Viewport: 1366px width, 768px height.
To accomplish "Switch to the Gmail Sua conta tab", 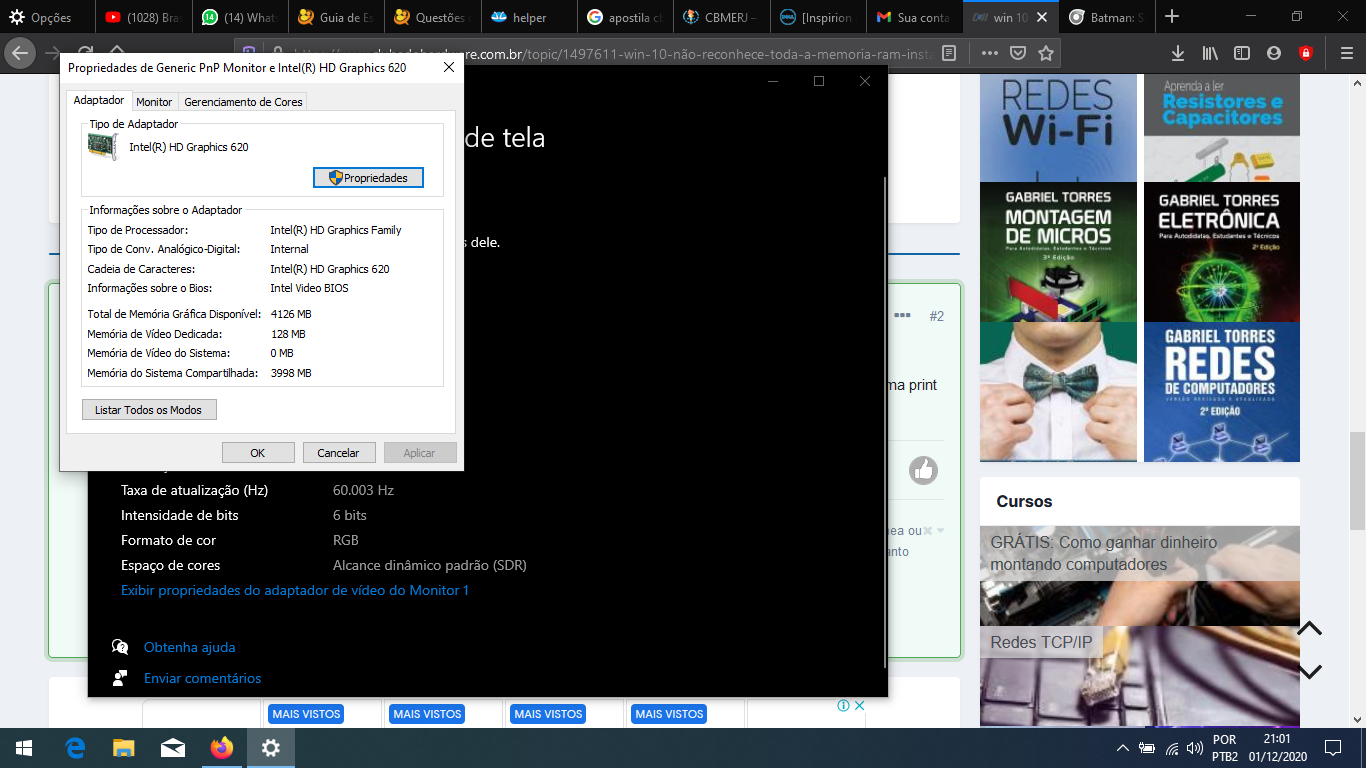I will click(912, 17).
